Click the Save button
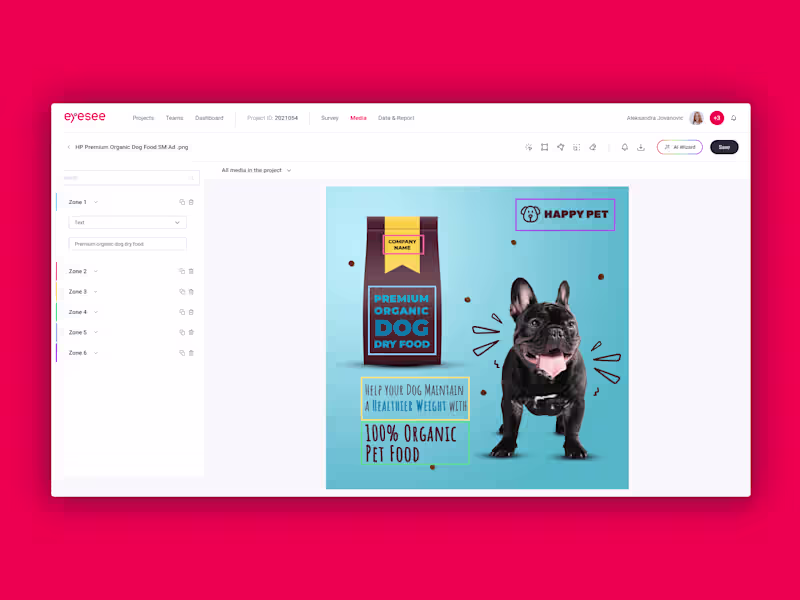This screenshot has width=800, height=600. [724, 147]
